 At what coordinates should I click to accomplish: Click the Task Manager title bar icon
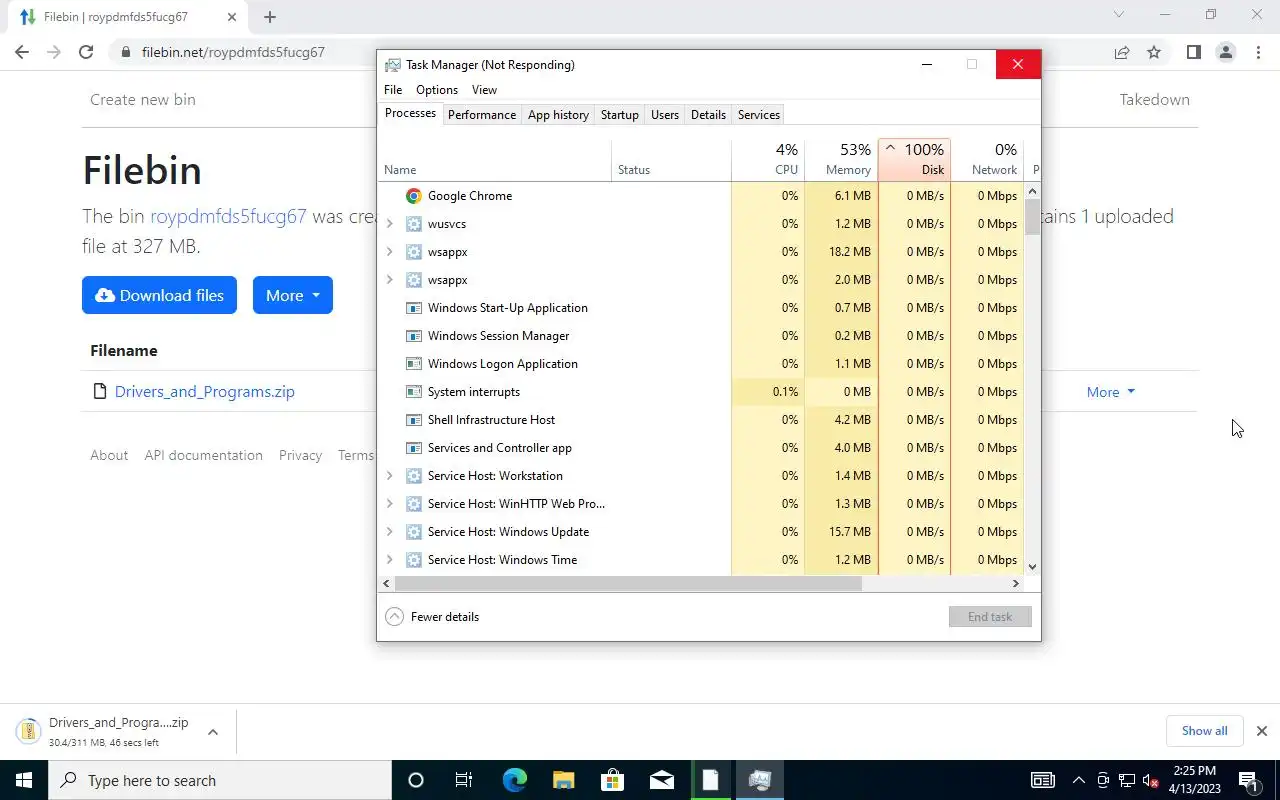[393, 65]
